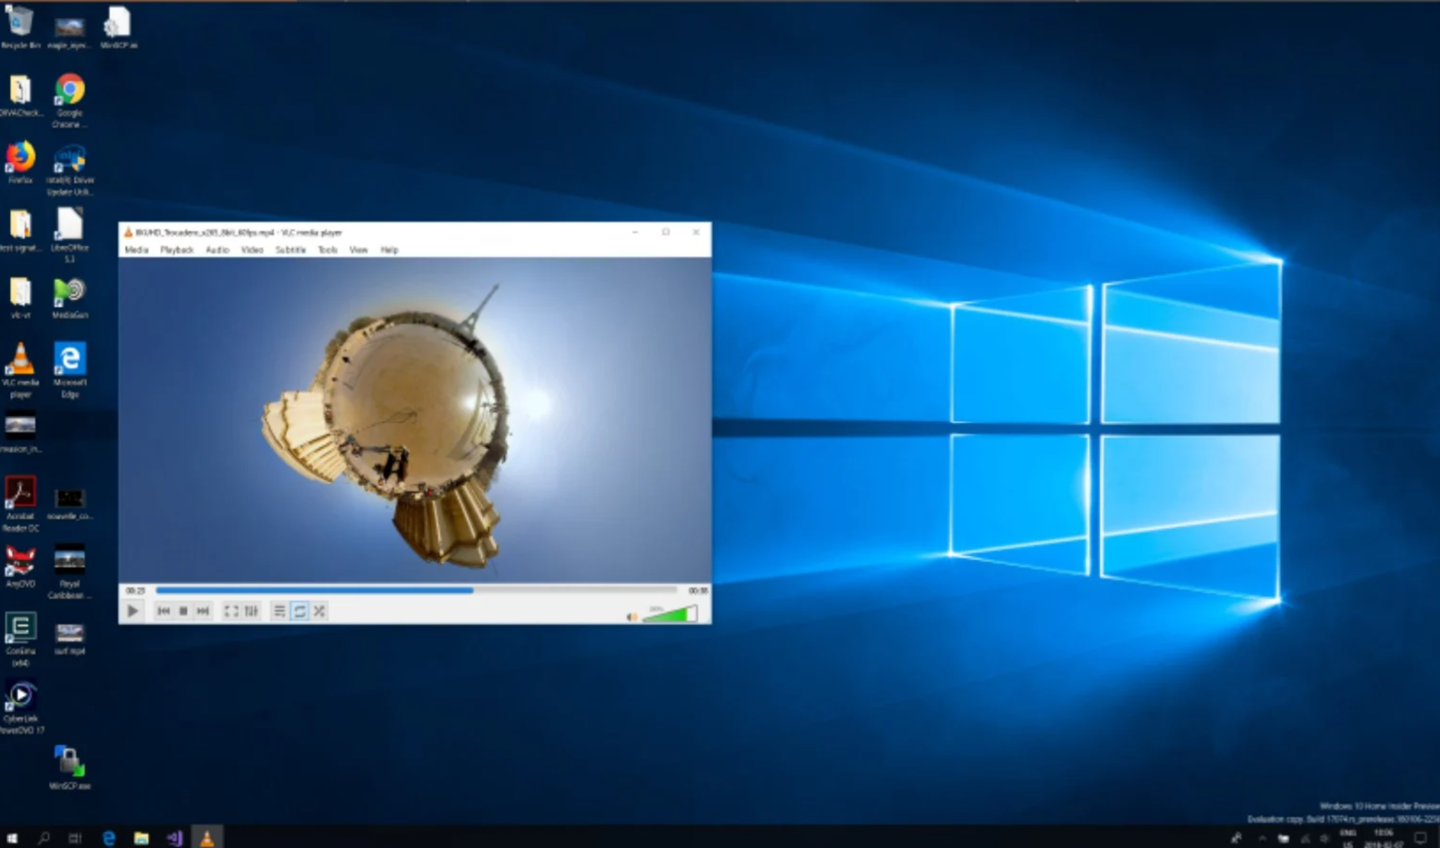
Task: Open the View menu in VLC
Action: 359,250
